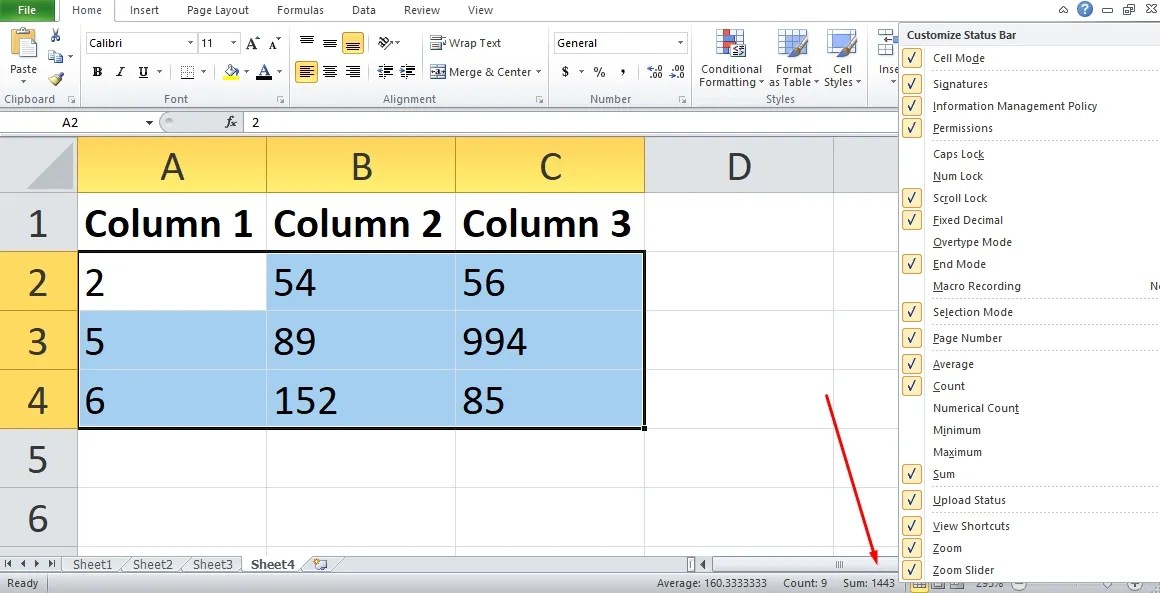
Task: Open Conditional Formatting
Action: [x=730, y=60]
